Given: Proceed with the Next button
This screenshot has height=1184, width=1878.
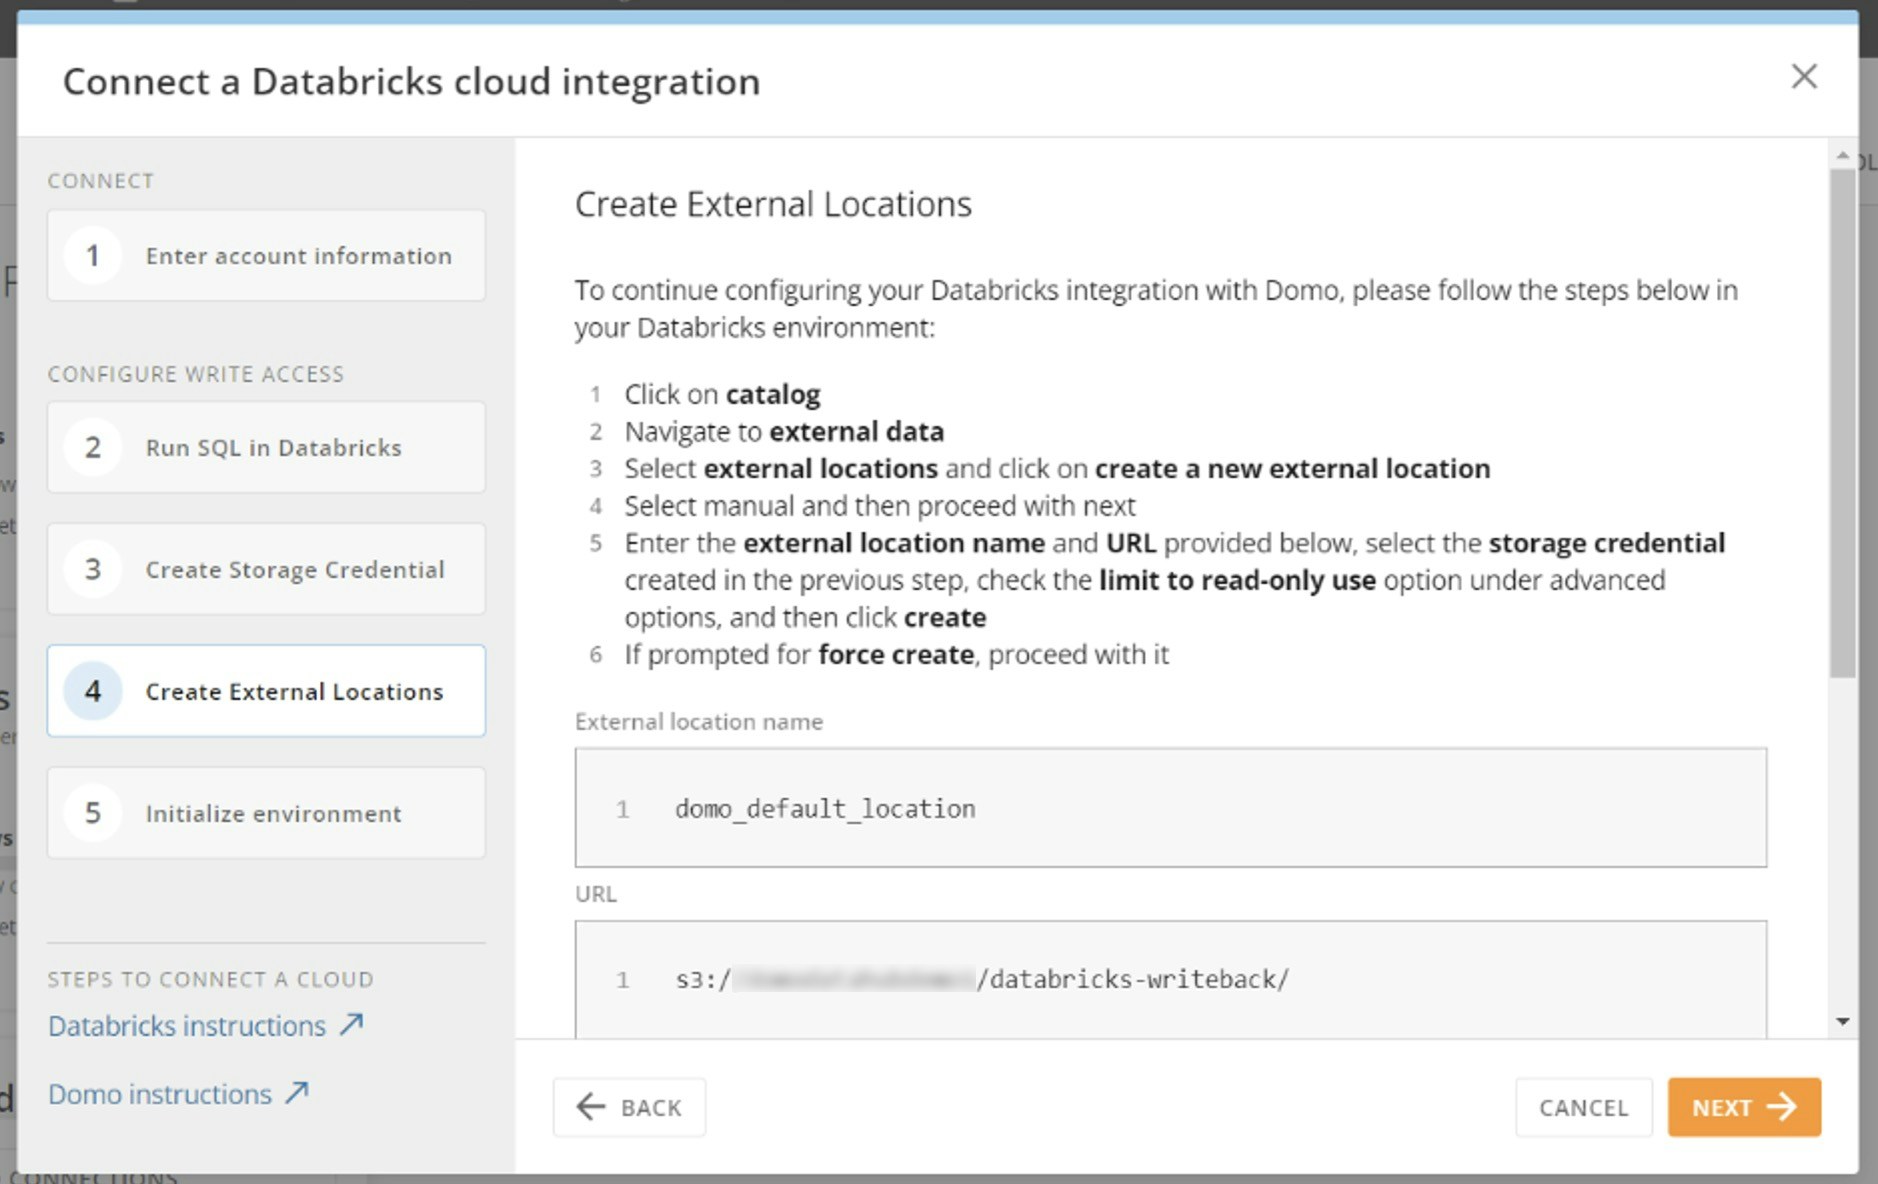Looking at the screenshot, I should (x=1743, y=1107).
